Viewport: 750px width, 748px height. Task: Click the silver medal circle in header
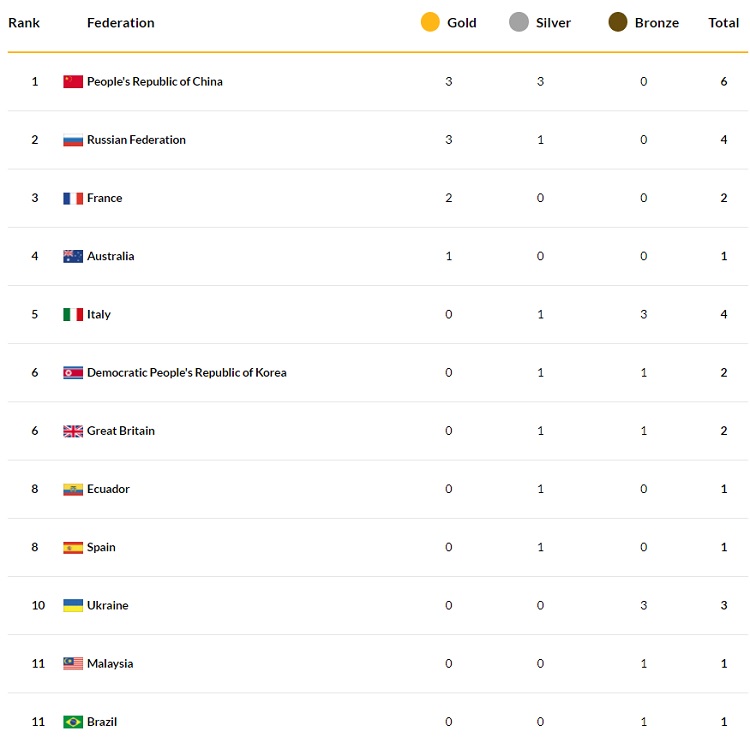tap(519, 22)
